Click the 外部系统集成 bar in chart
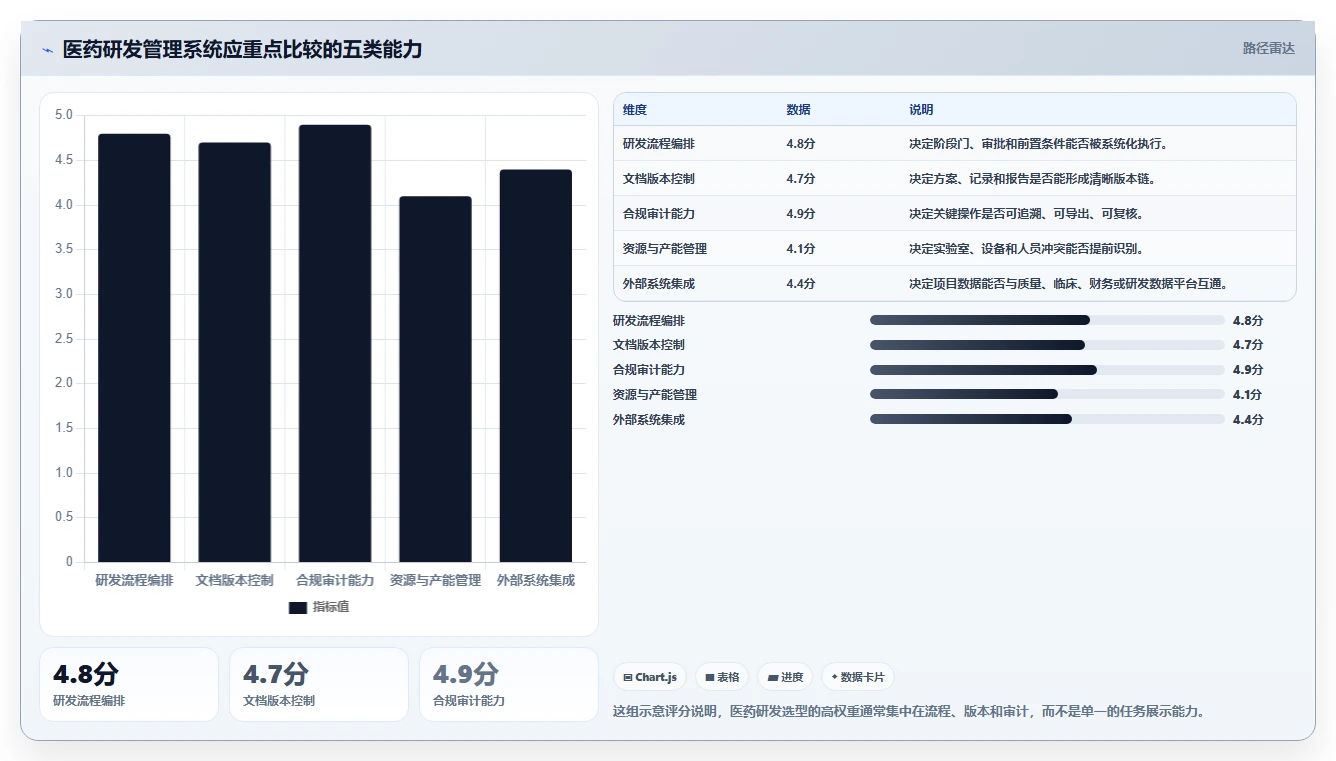Image resolution: width=1336 pixels, height=761 pixels. (x=536, y=366)
